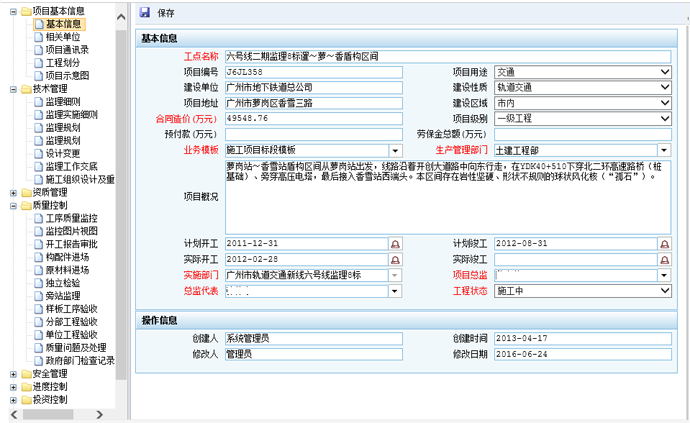This screenshot has width=690, height=423.
Task: Open the 工程状态 dropdown
Action: coord(665,291)
